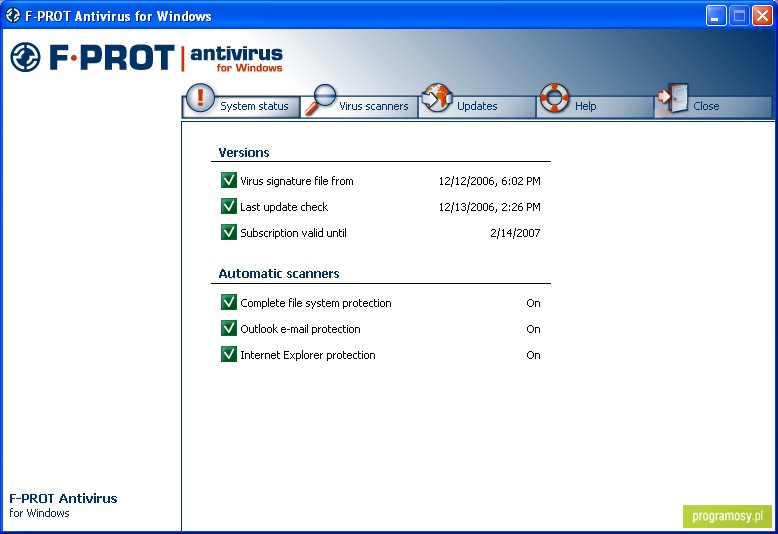Click the System status exclamation icon
778x534 pixels.
tap(200, 97)
